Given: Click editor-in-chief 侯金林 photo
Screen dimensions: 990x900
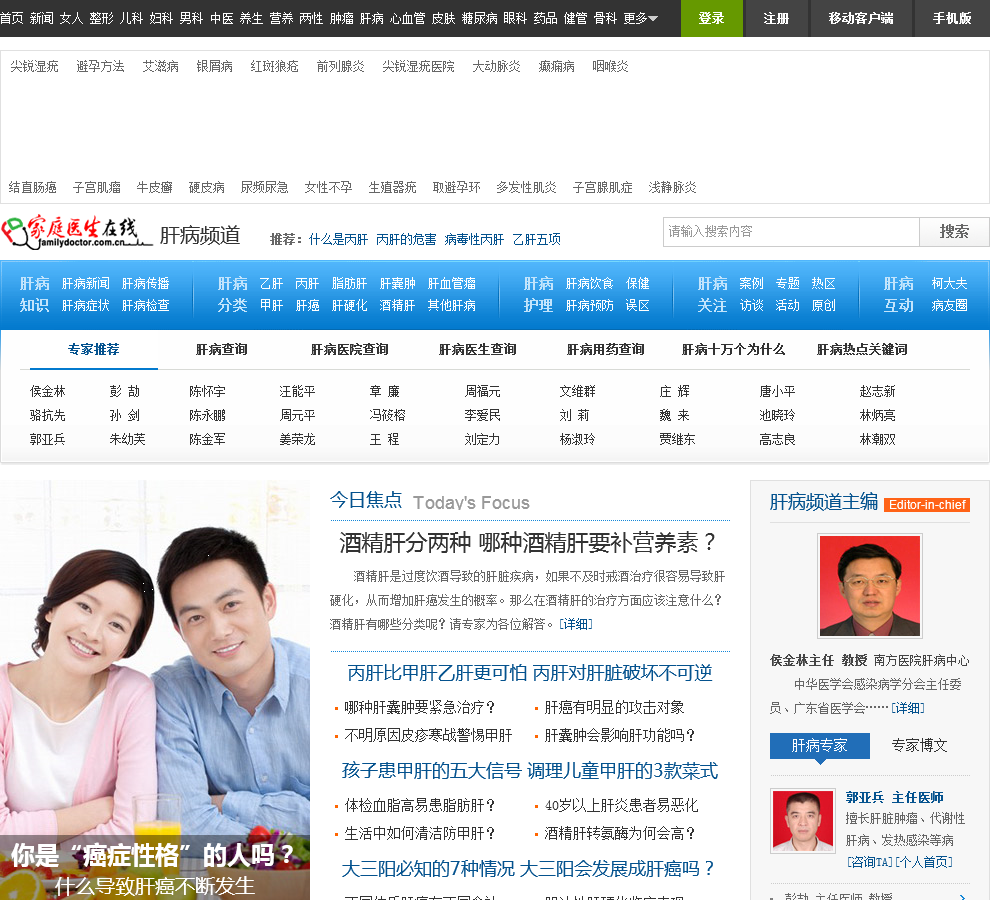Looking at the screenshot, I should point(869,585).
